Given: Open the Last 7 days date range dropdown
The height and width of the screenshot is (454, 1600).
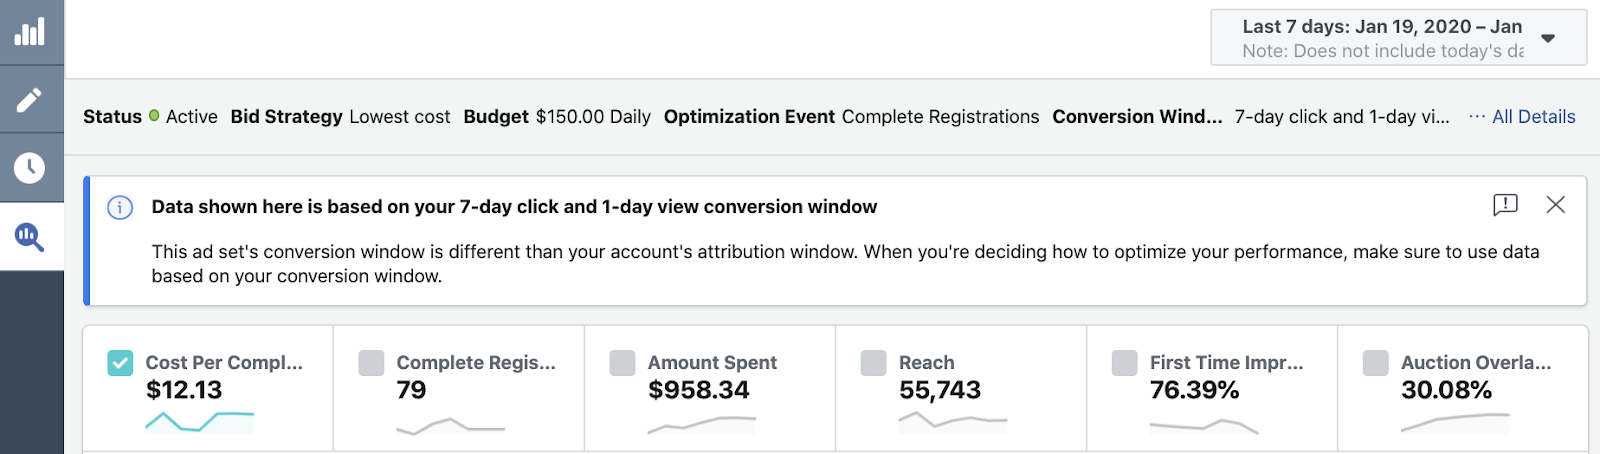Looking at the screenshot, I should 1382,38.
